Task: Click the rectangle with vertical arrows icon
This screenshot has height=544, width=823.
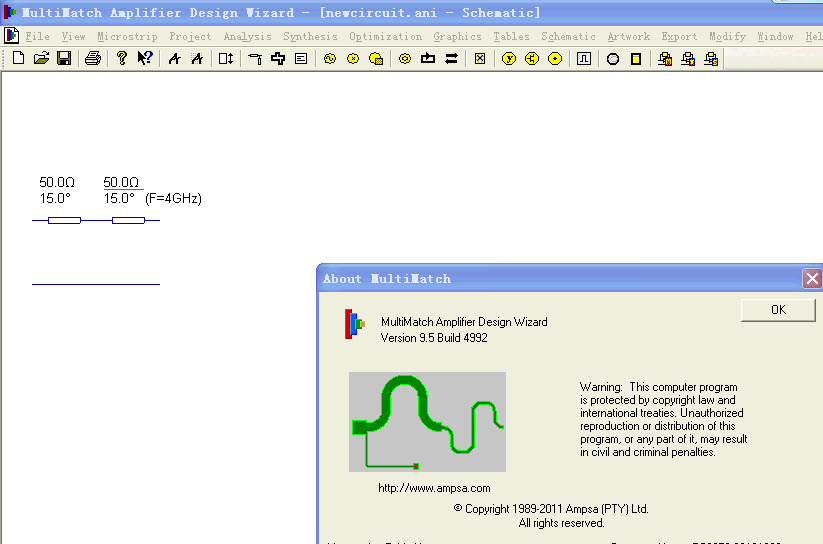Action: pyautogui.click(x=226, y=58)
